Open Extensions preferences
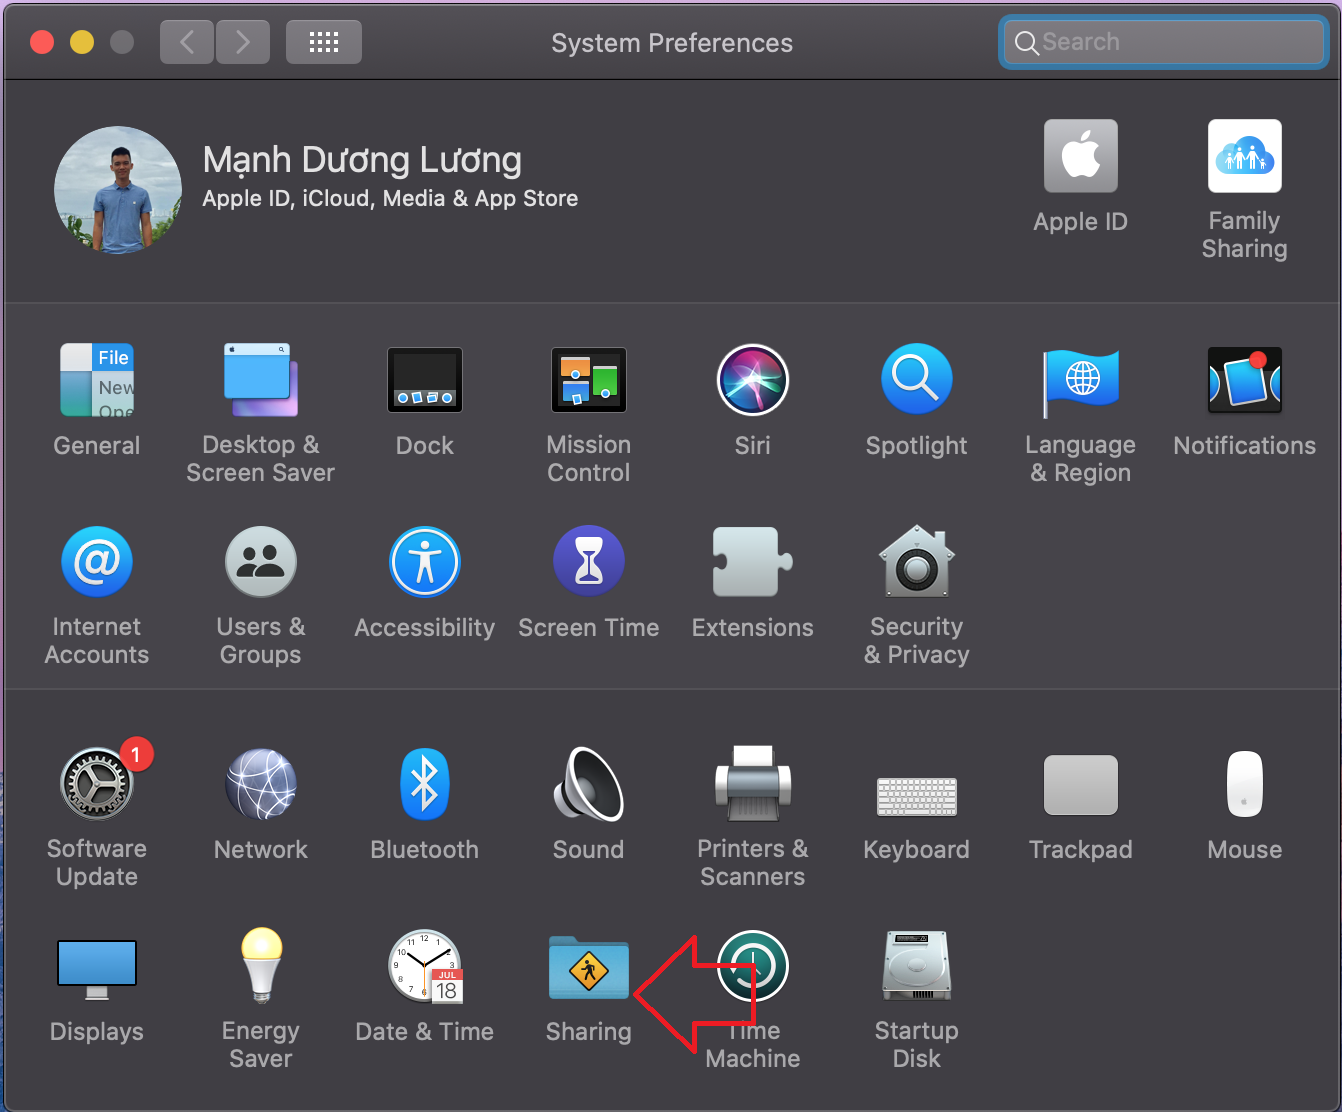Image resolution: width=1342 pixels, height=1112 pixels. click(753, 562)
